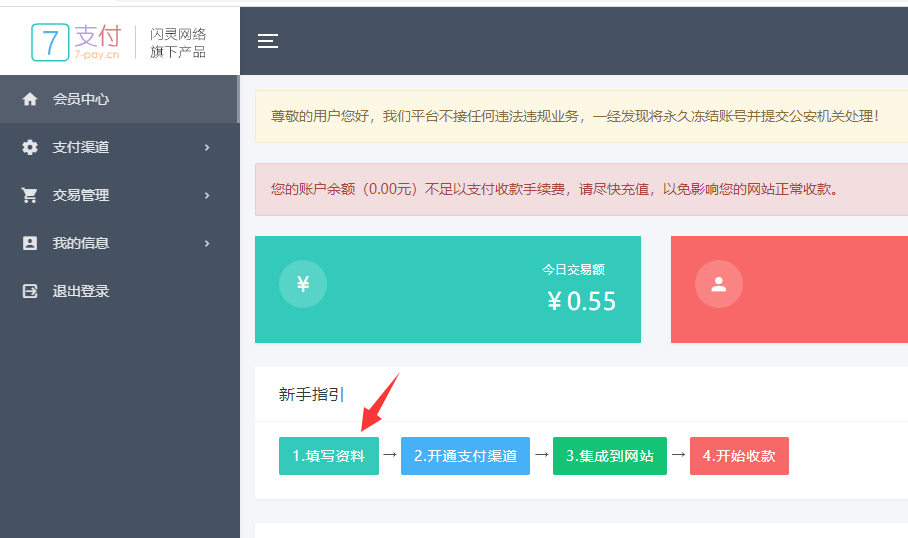Click the logout icon beside 退出登录

[x=30, y=291]
